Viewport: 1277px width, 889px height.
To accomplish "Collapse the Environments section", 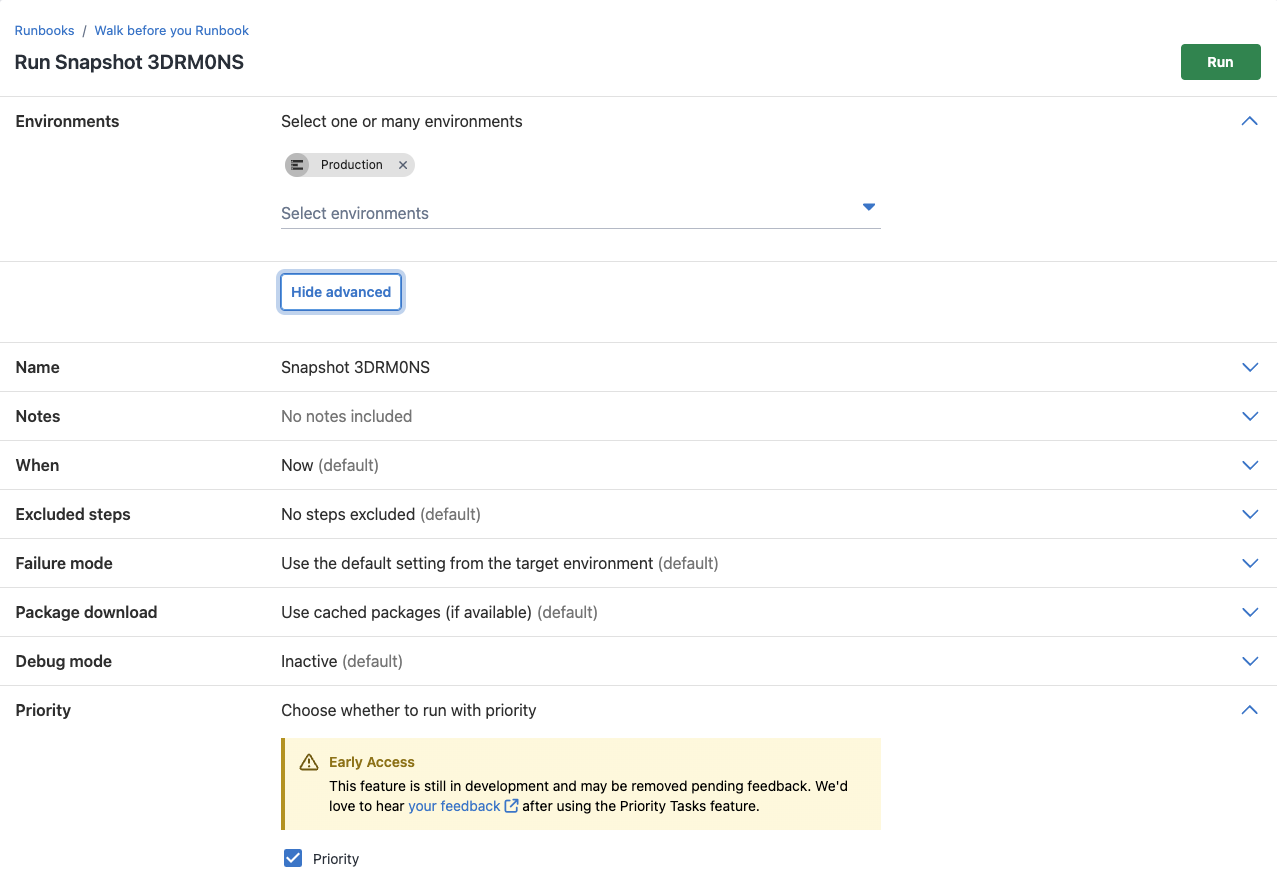I will click(x=1249, y=121).
